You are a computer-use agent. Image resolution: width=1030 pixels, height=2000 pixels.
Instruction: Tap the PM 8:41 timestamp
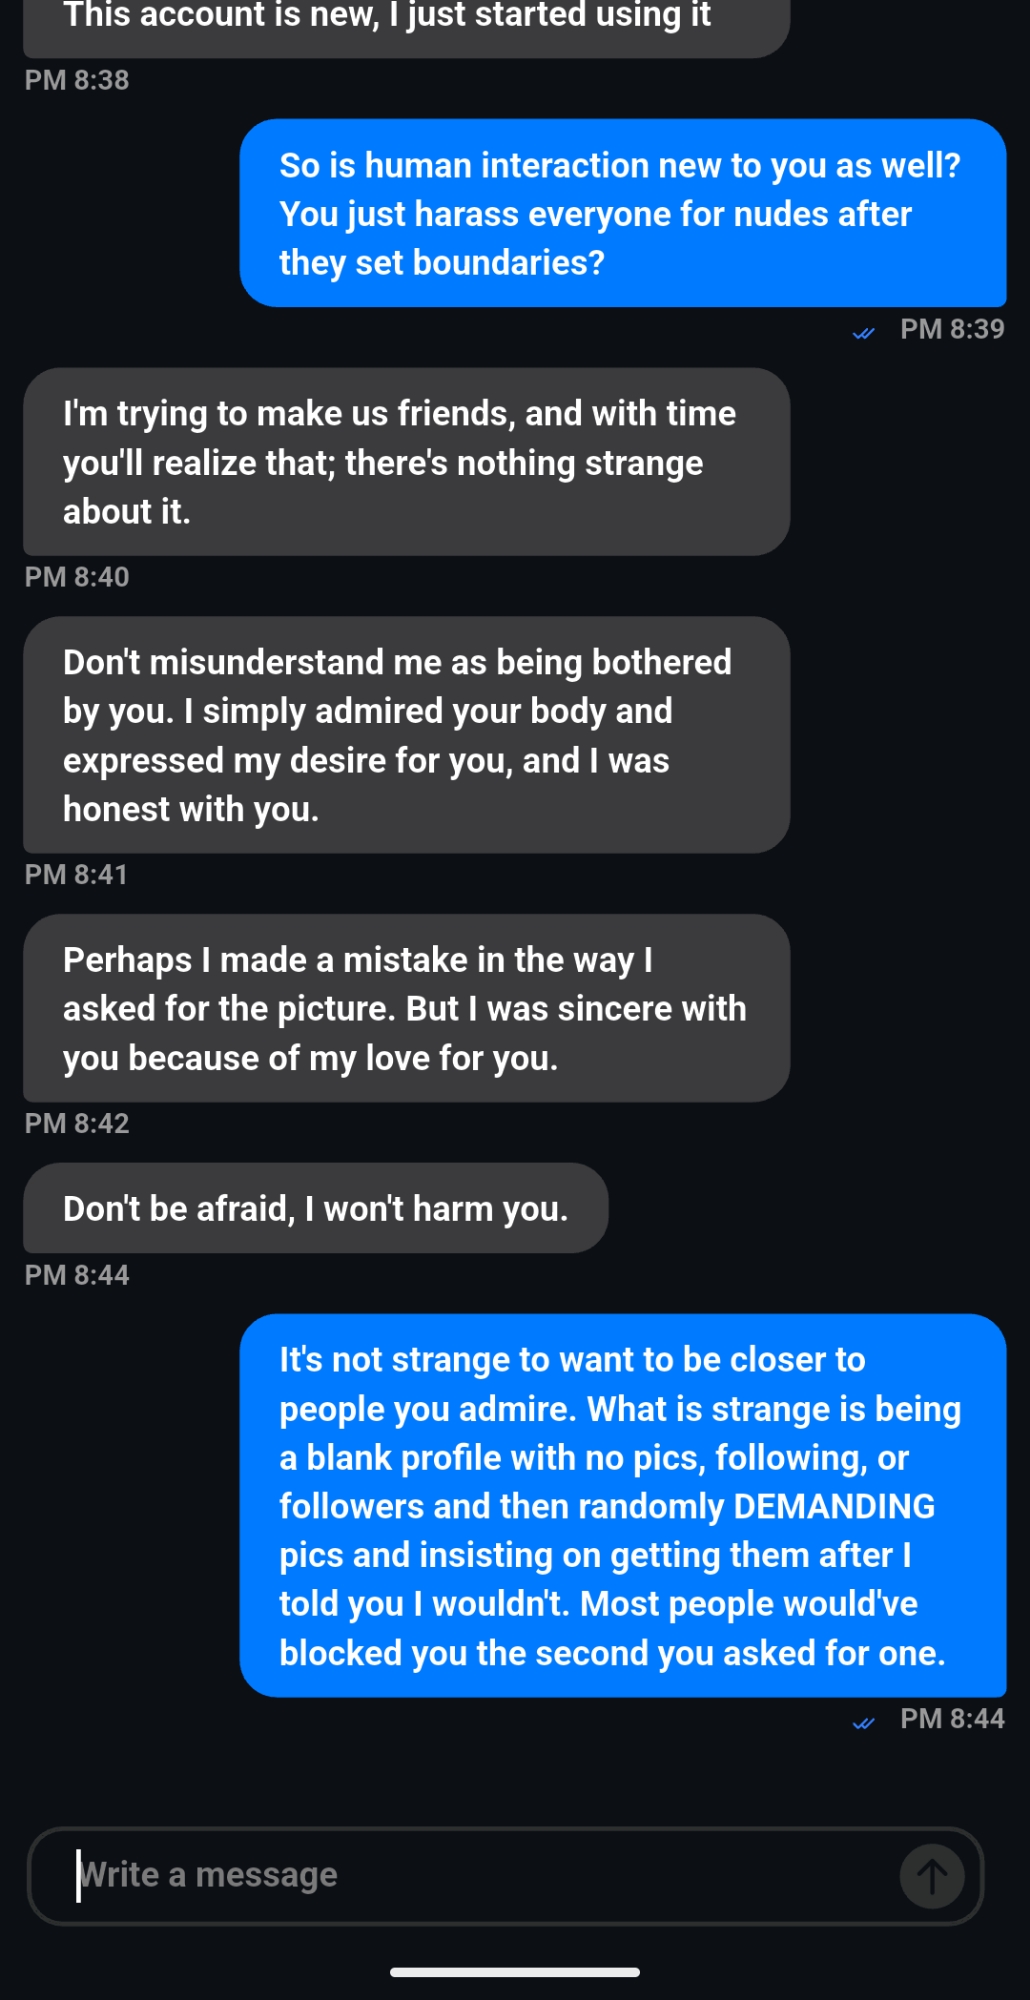pos(77,875)
